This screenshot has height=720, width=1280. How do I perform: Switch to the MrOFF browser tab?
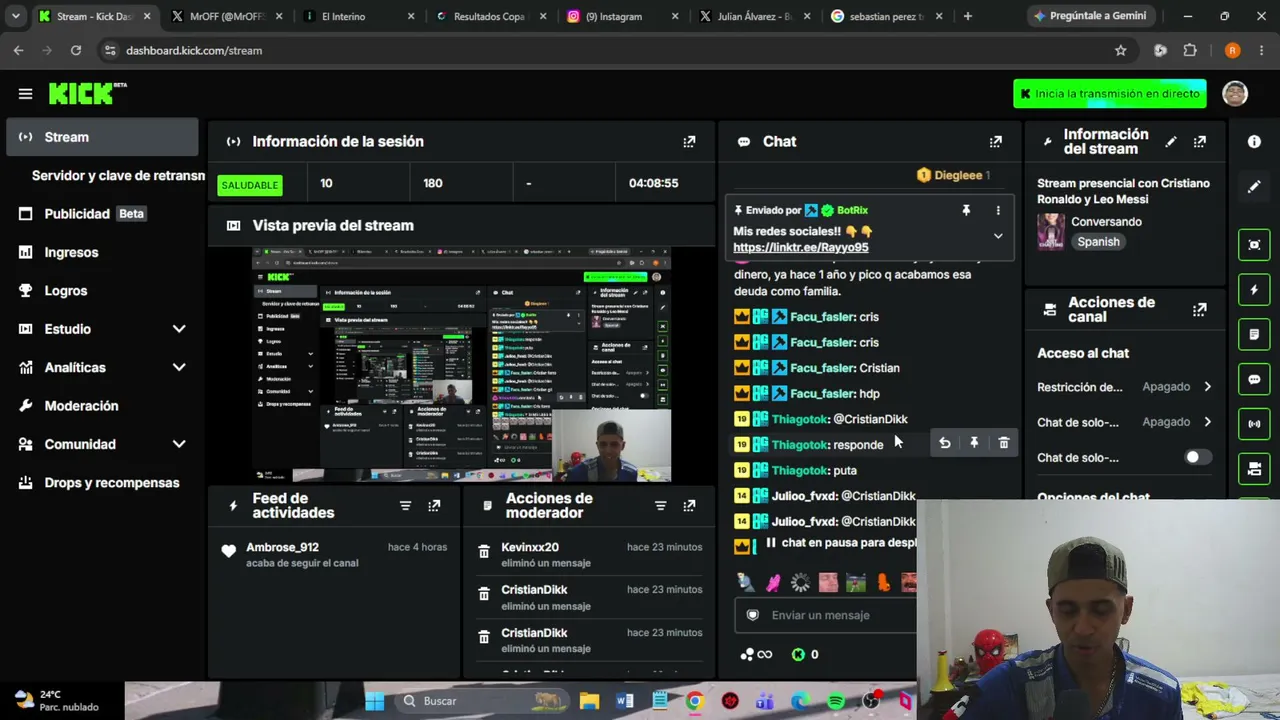227,16
